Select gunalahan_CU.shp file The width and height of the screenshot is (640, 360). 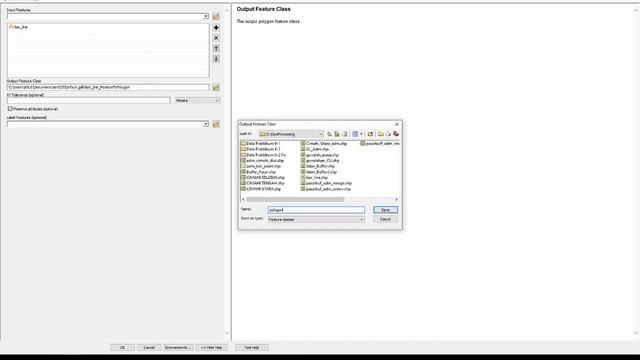click(320, 161)
